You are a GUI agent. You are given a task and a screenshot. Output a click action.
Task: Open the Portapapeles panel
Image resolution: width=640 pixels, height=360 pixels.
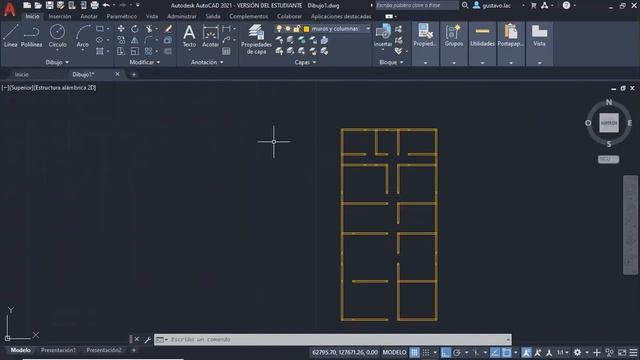tap(511, 44)
